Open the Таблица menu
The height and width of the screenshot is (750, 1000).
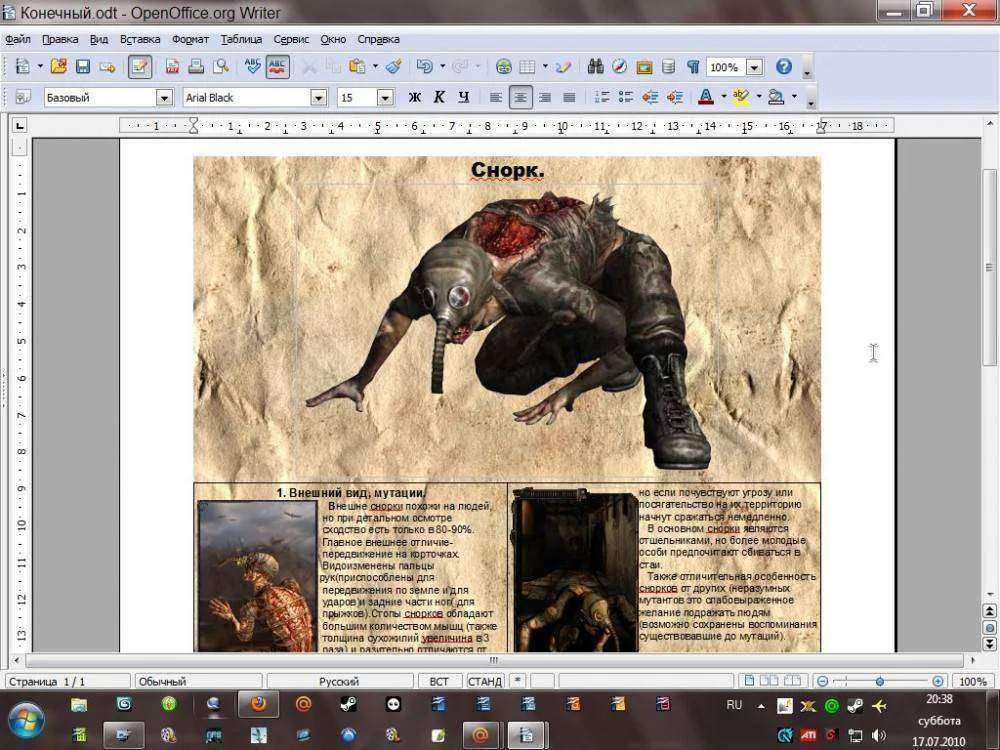tap(241, 39)
